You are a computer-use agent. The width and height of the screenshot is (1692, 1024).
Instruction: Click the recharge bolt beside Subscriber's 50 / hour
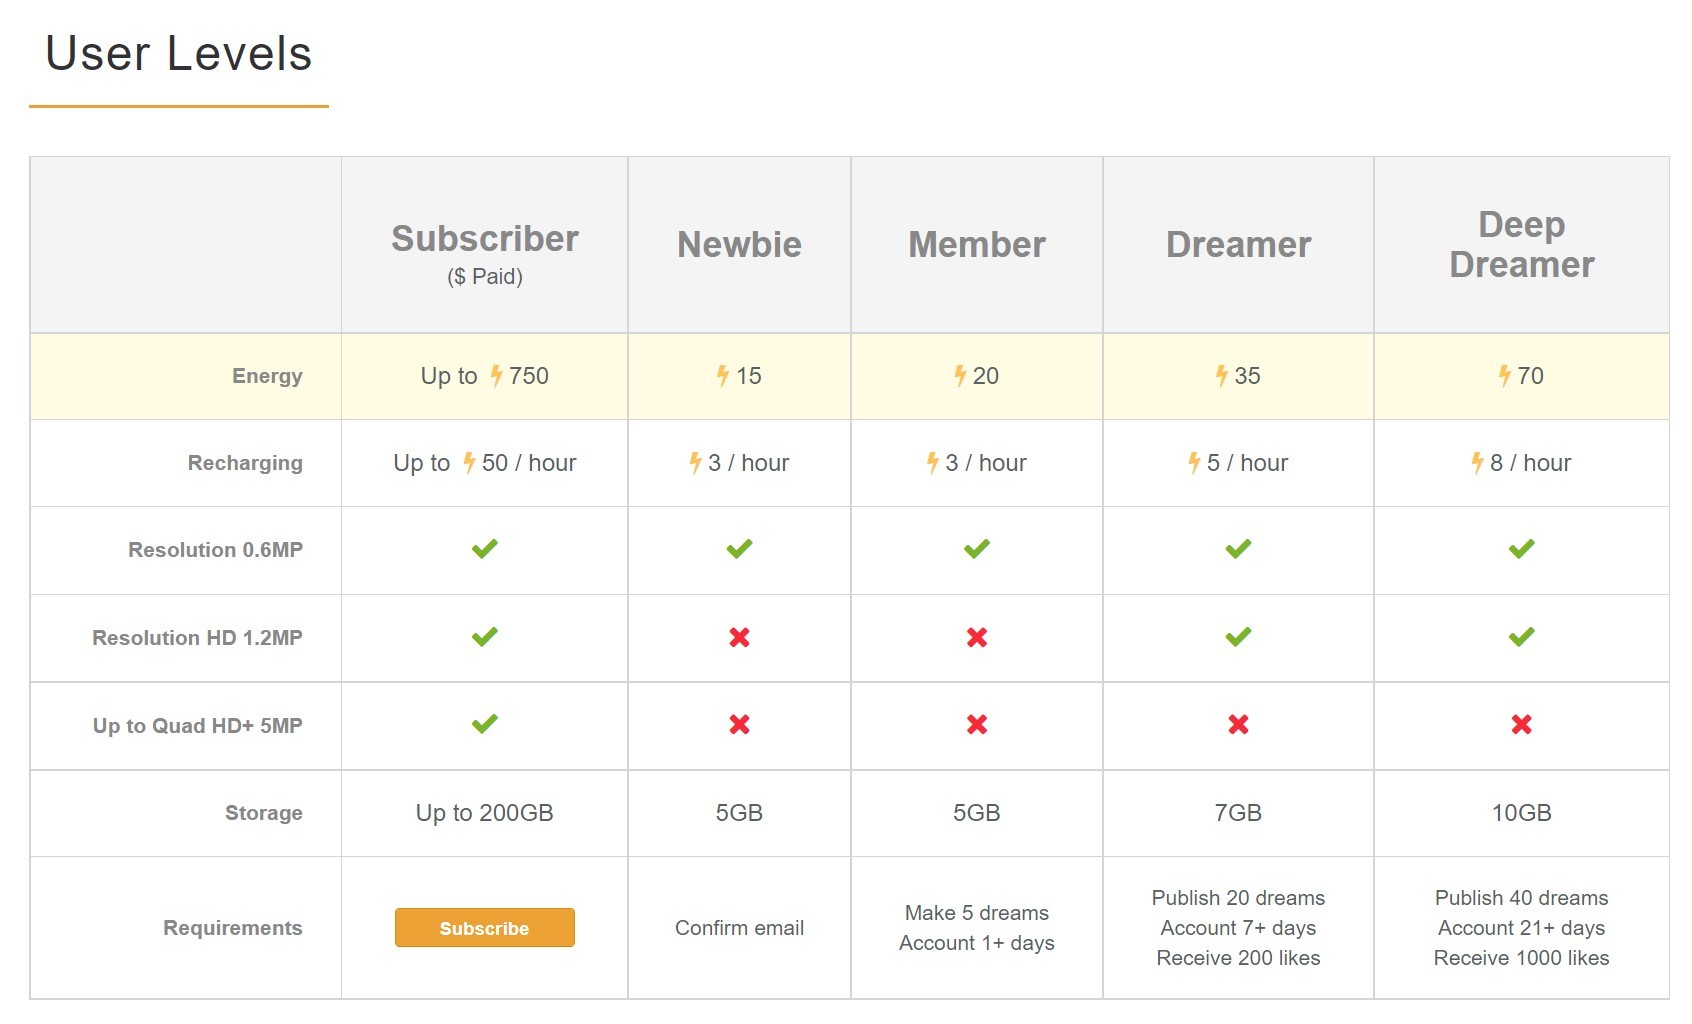coord(469,463)
